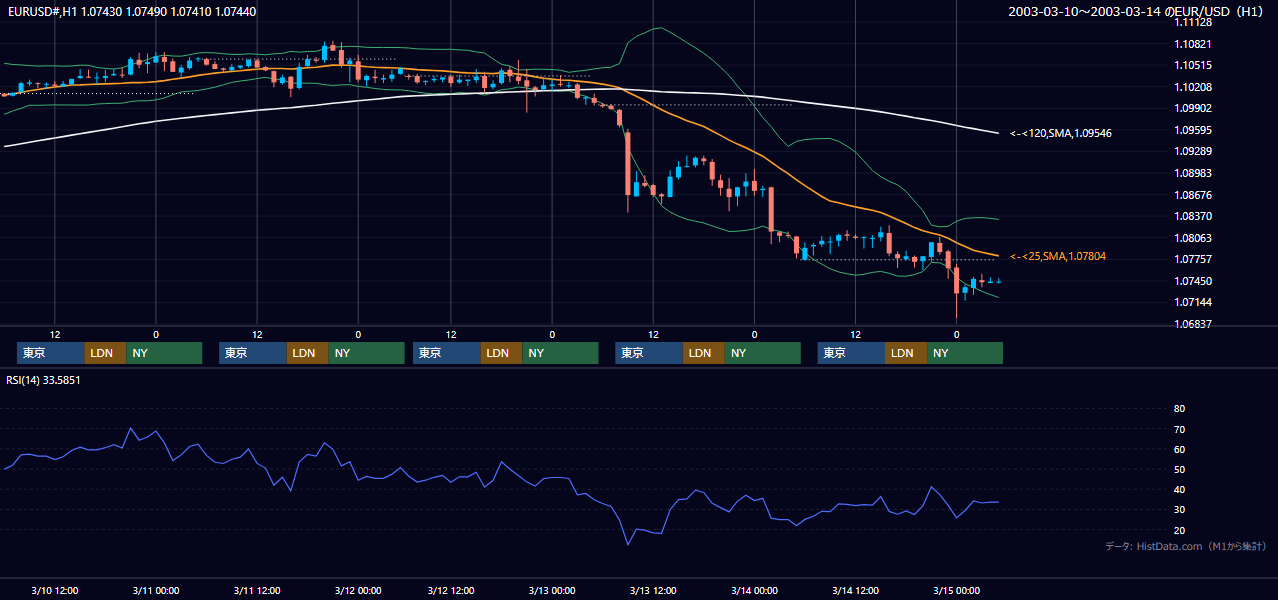Image resolution: width=1278 pixels, height=600 pixels.
Task: Click RSI scale value 30
Action: point(1179,510)
